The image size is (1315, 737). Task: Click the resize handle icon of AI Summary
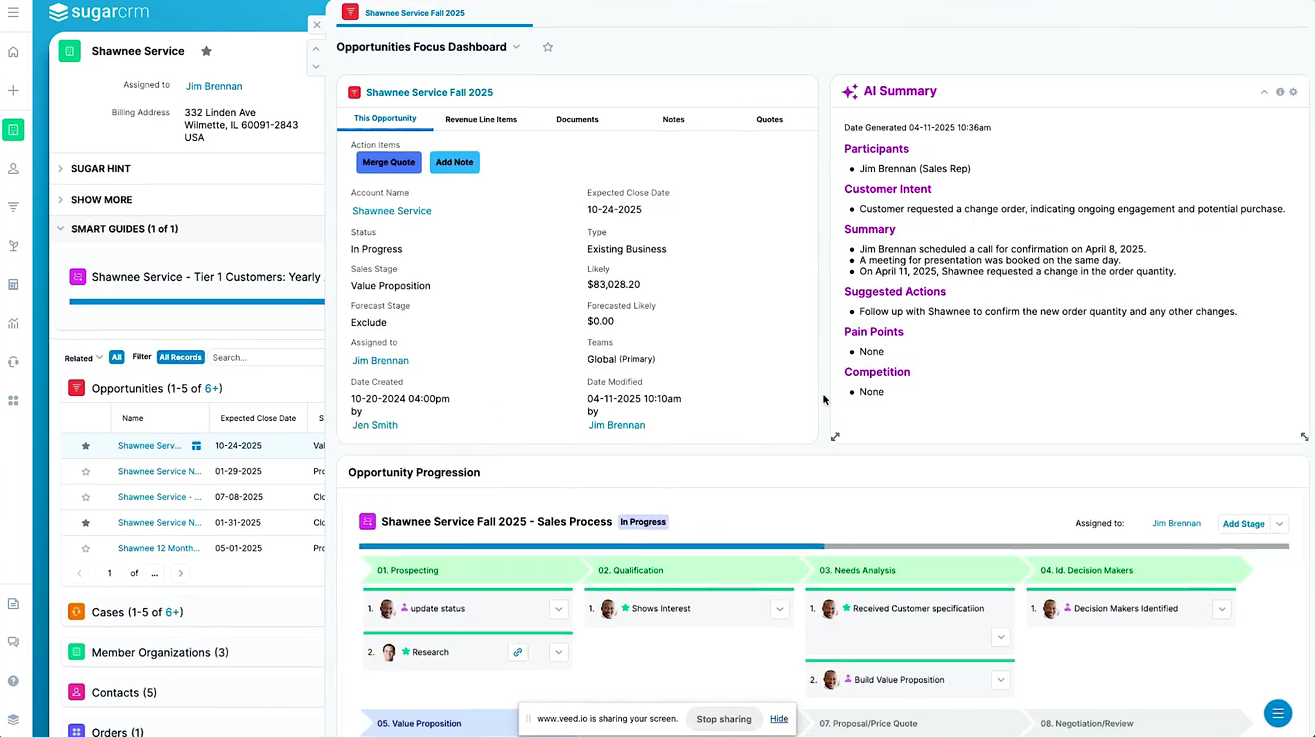[1304, 437]
